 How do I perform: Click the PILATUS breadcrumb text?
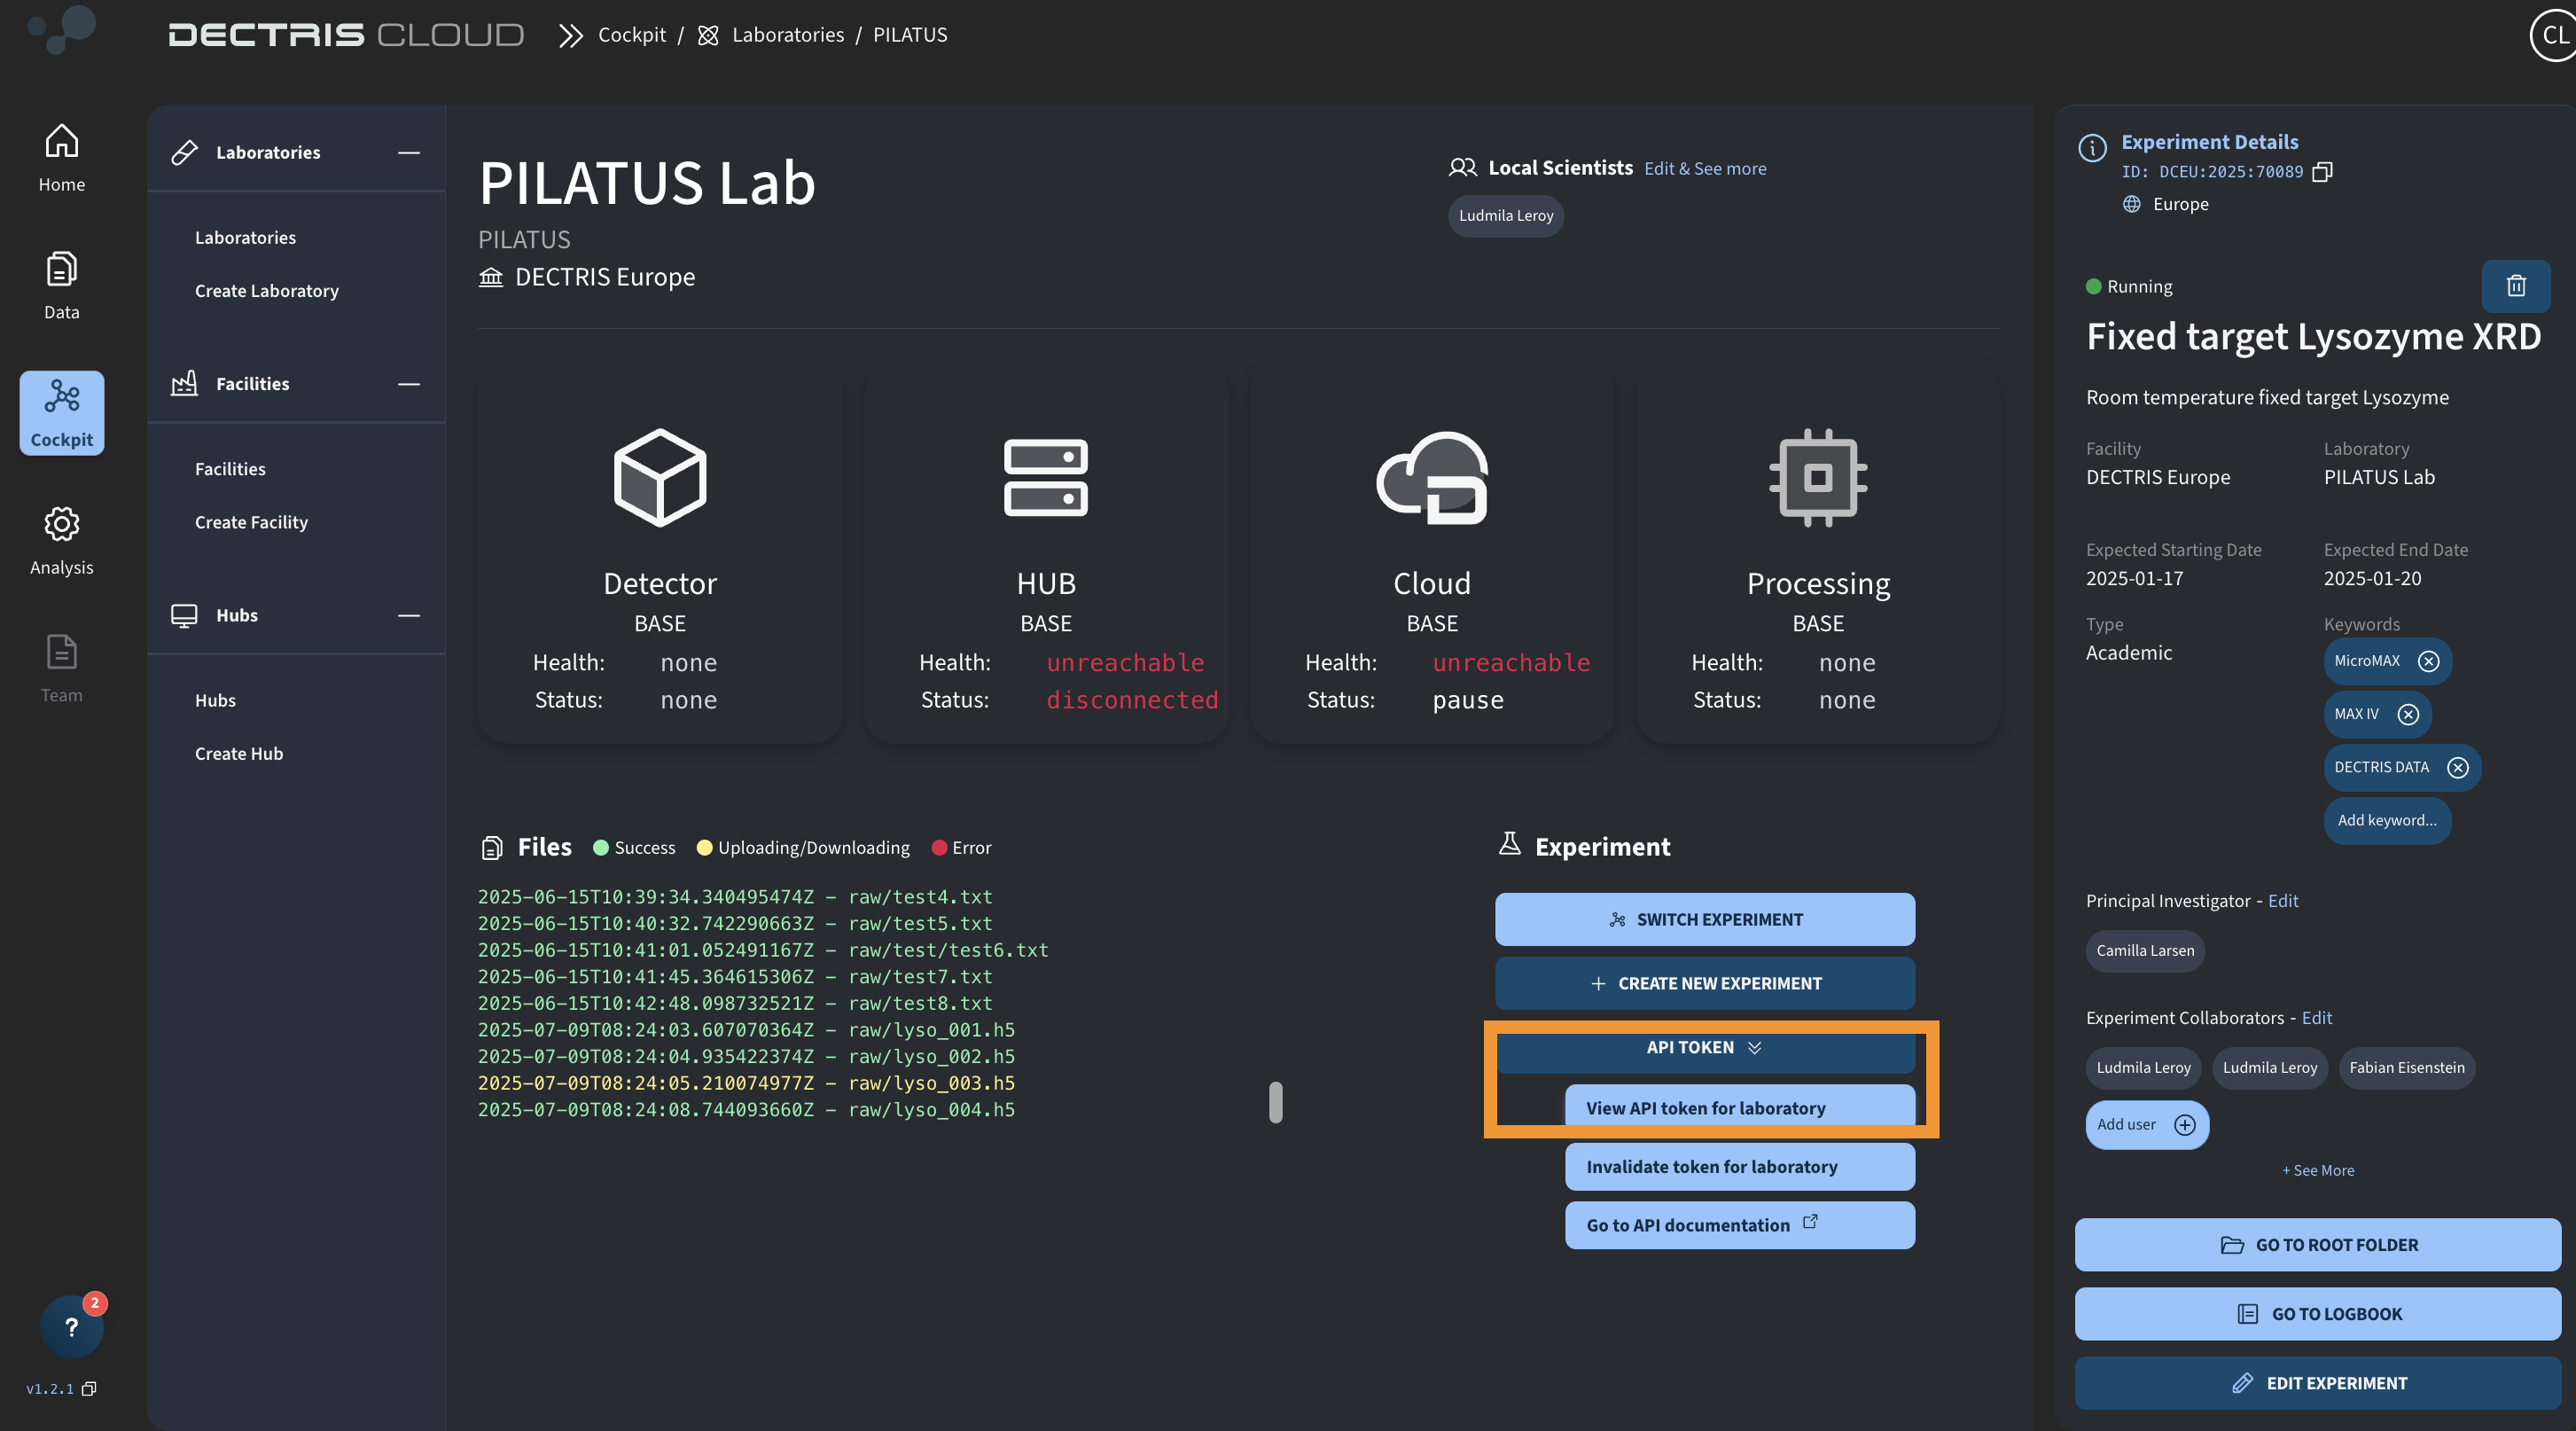910,35
